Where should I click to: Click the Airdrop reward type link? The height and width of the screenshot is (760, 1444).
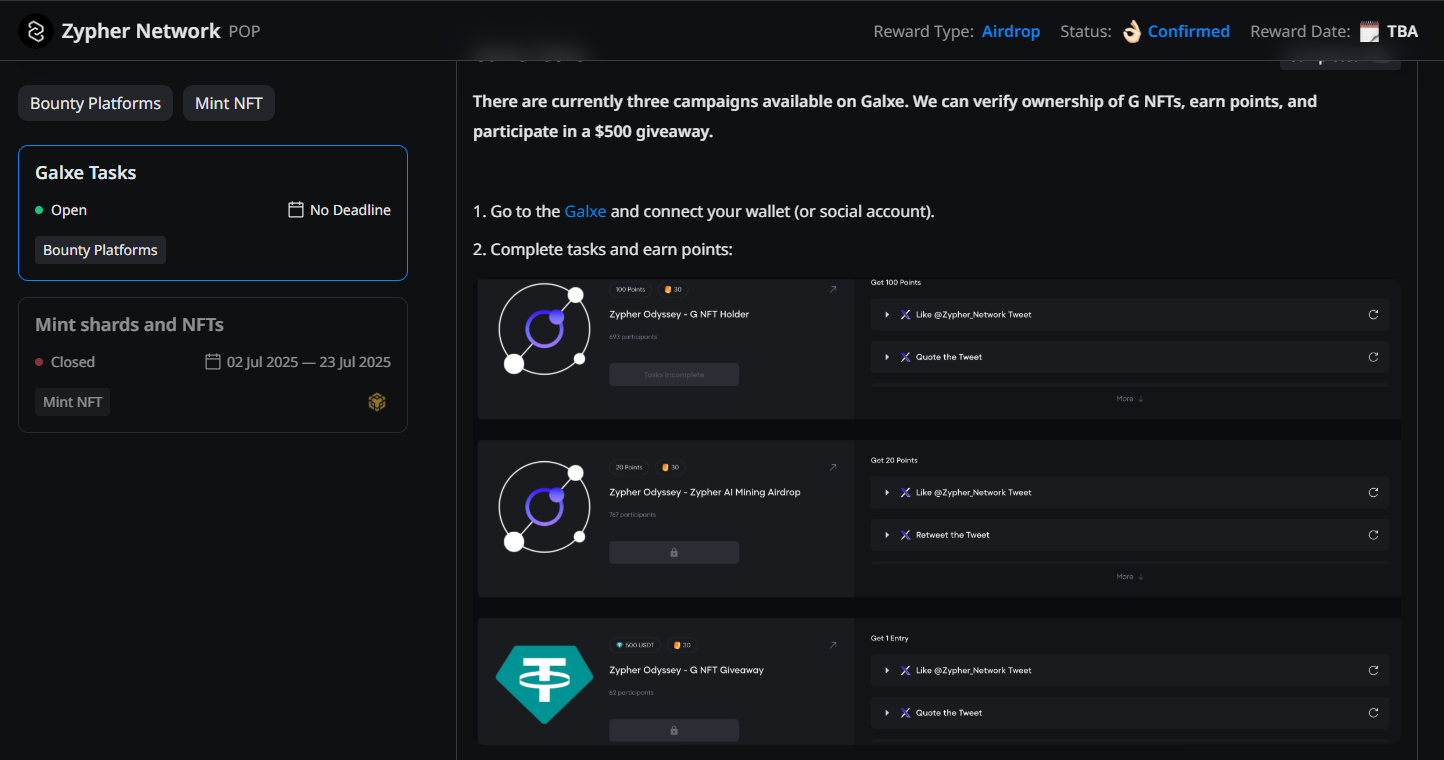pos(1011,31)
